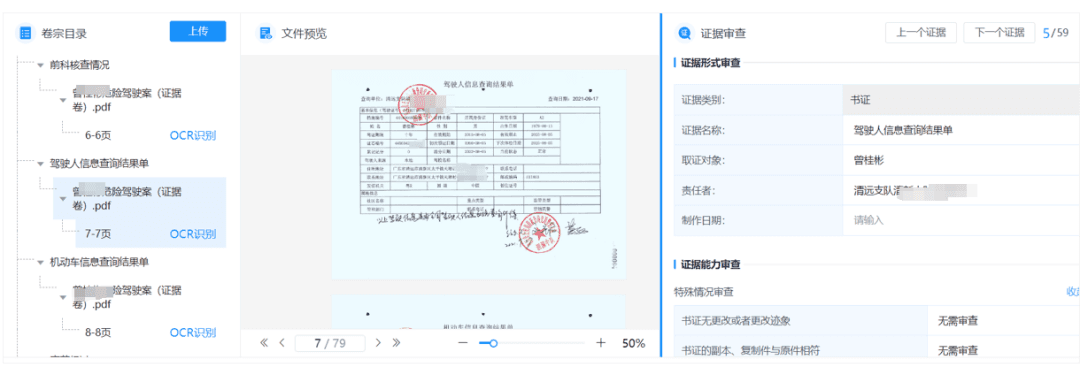
Task: Zoom in with the plus icon
Action: point(601,343)
